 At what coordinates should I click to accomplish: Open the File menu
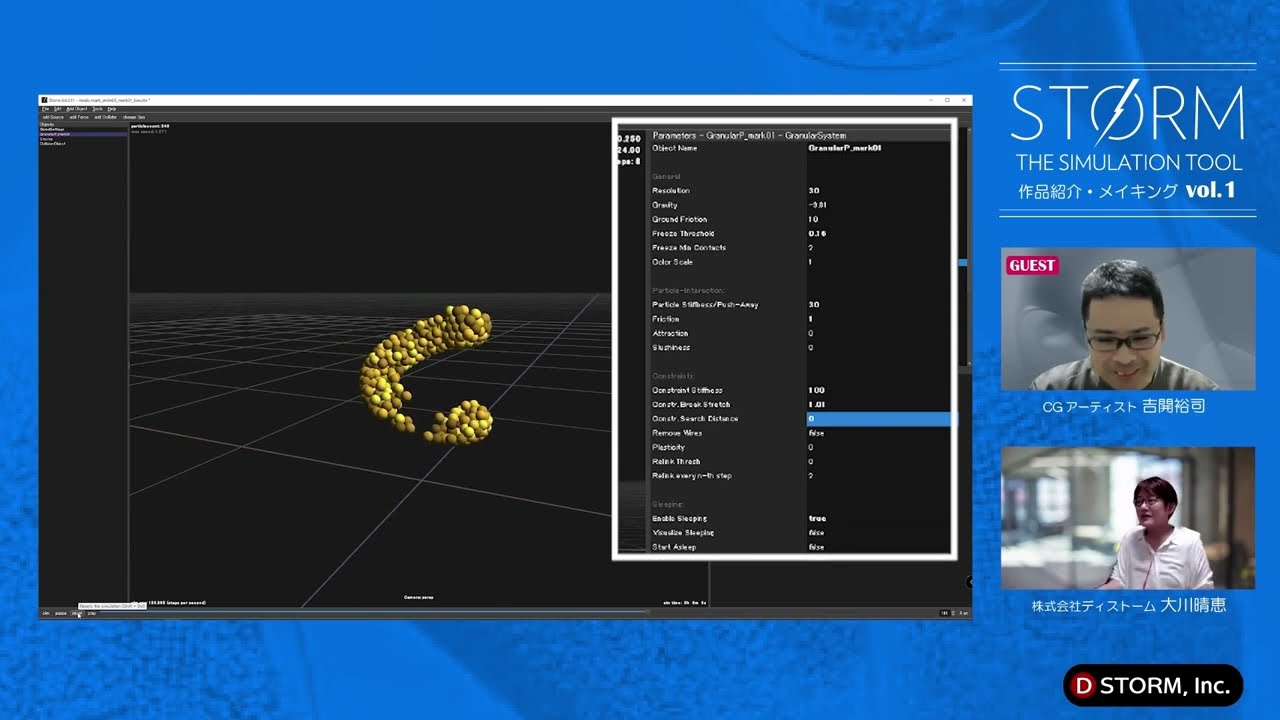(x=46, y=109)
